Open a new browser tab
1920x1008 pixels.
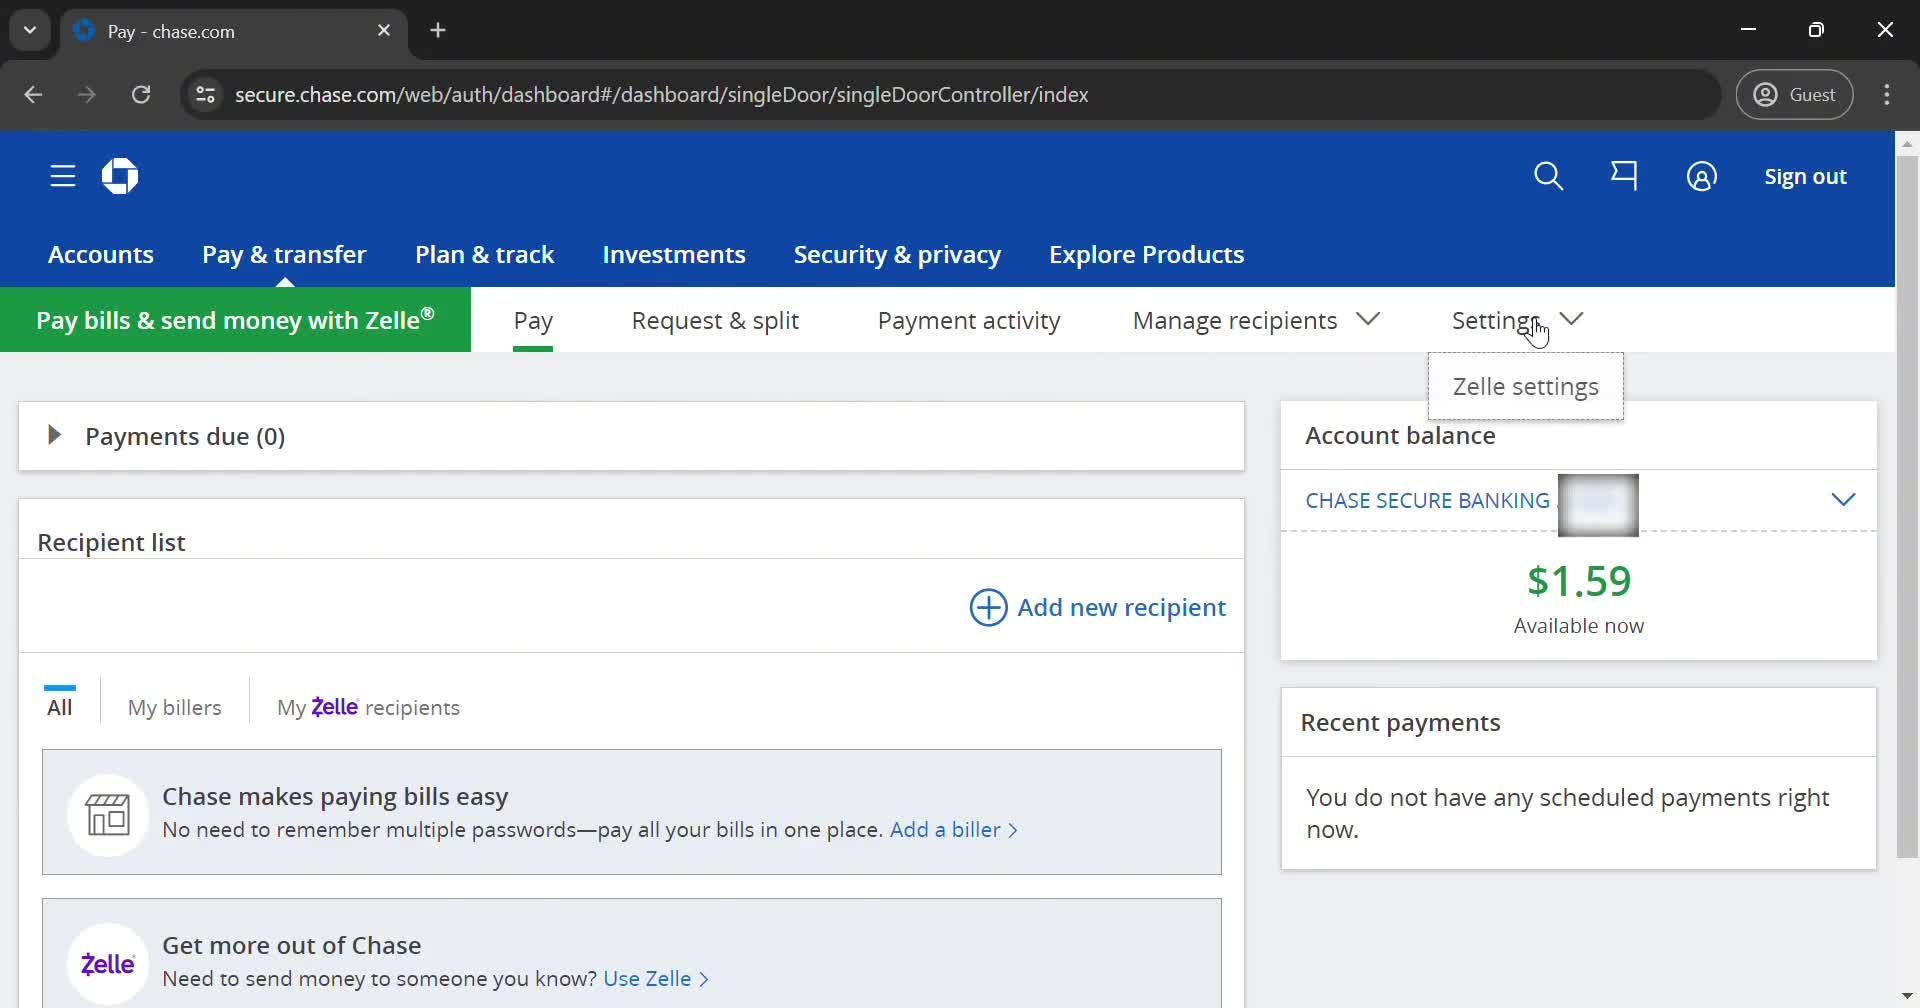pos(438,30)
